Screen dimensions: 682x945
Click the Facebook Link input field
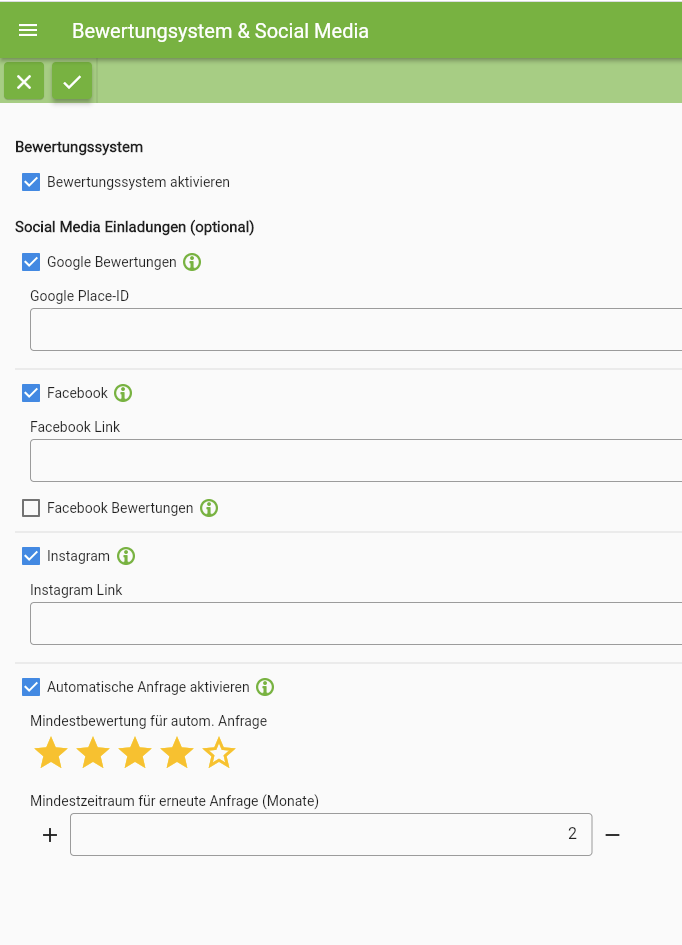point(356,460)
